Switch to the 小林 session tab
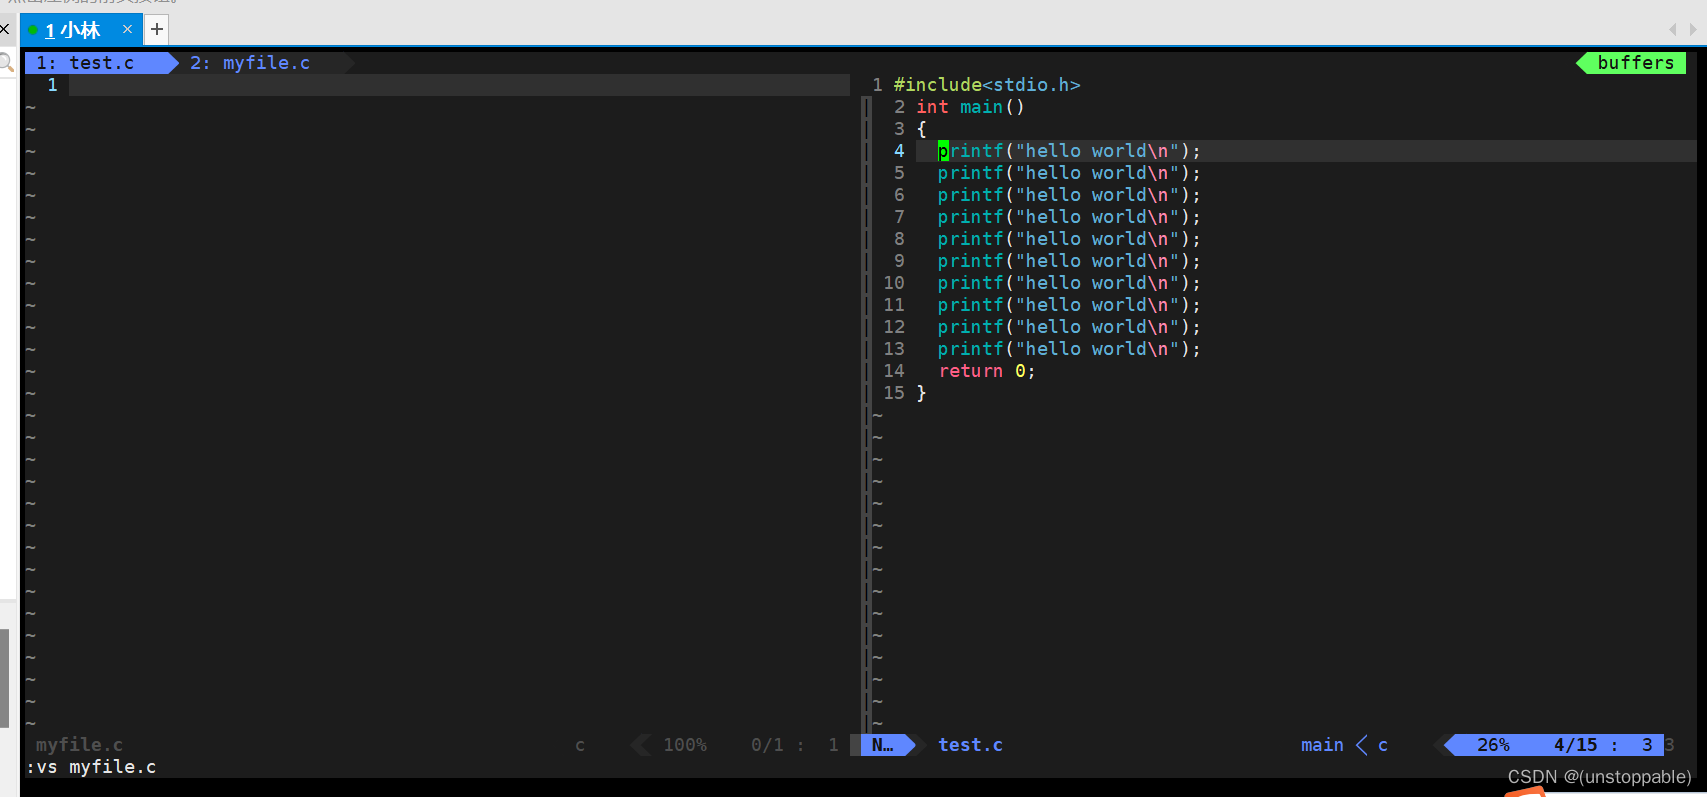 pyautogui.click(x=80, y=30)
